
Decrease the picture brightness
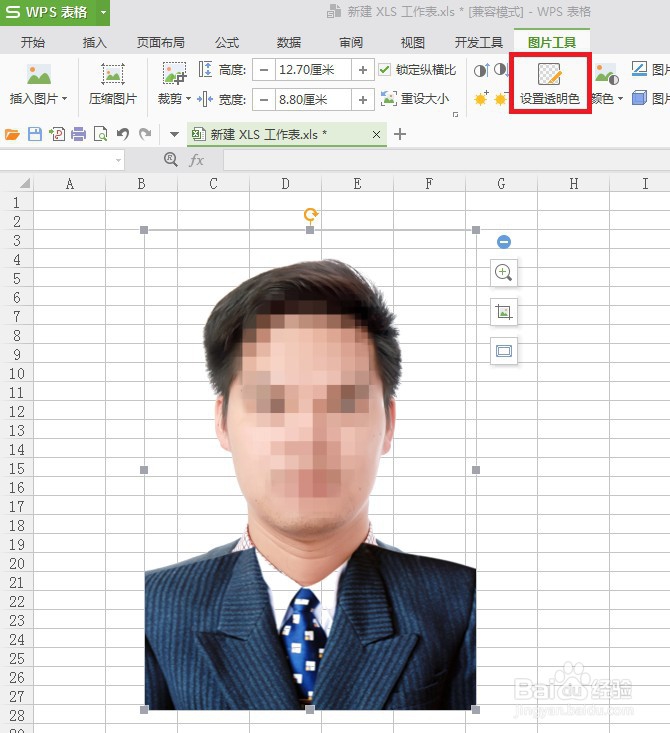click(x=501, y=99)
